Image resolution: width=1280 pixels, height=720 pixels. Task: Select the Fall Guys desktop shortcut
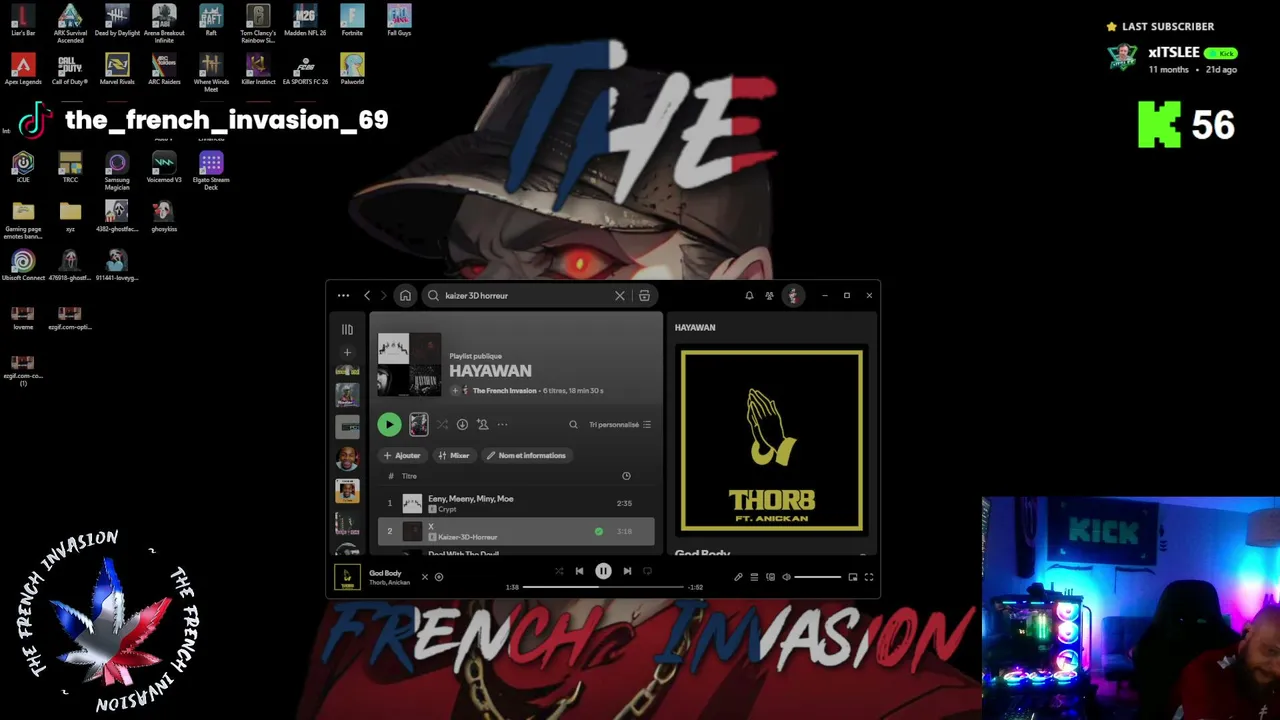(x=399, y=20)
